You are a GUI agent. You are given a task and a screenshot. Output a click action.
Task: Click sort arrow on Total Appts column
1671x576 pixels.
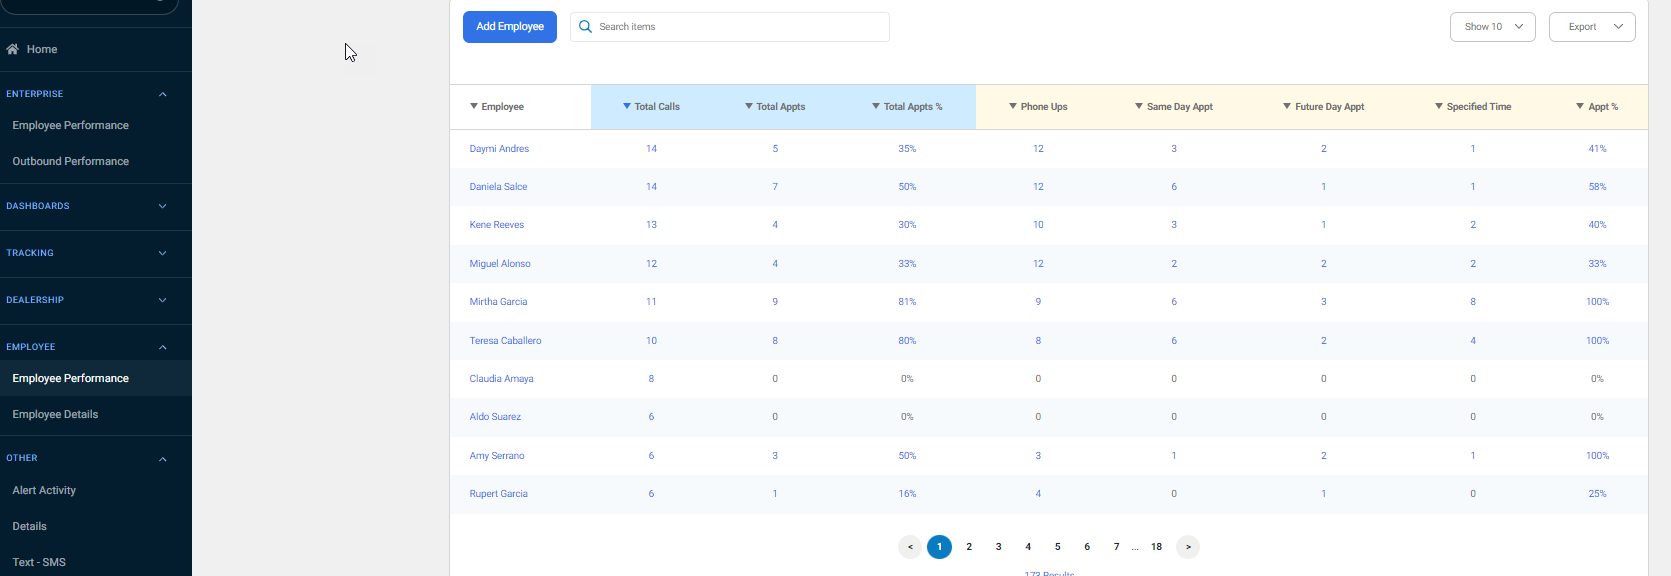click(749, 106)
